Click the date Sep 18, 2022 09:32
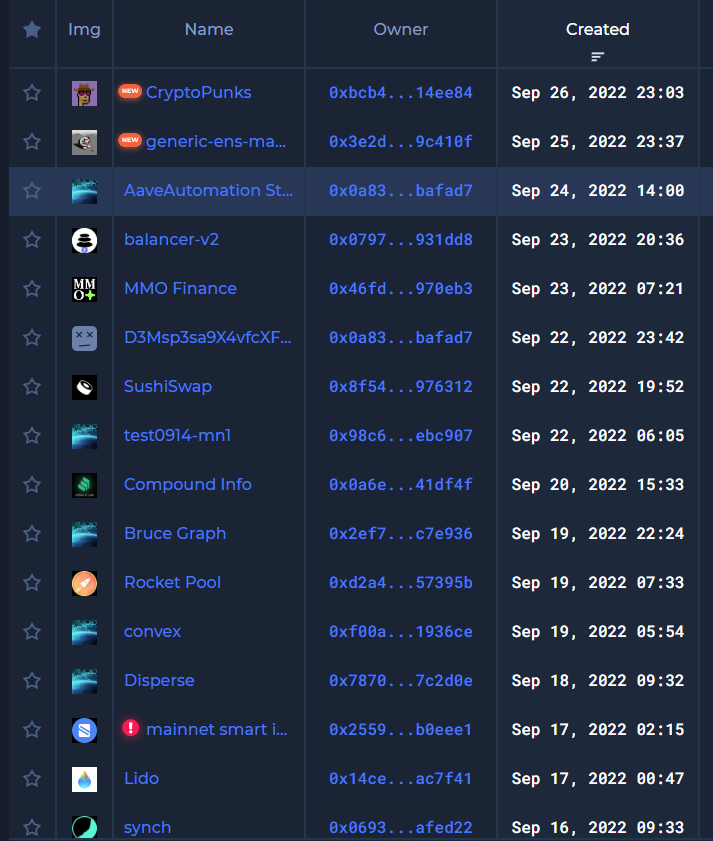Image resolution: width=713 pixels, height=841 pixels. point(598,681)
